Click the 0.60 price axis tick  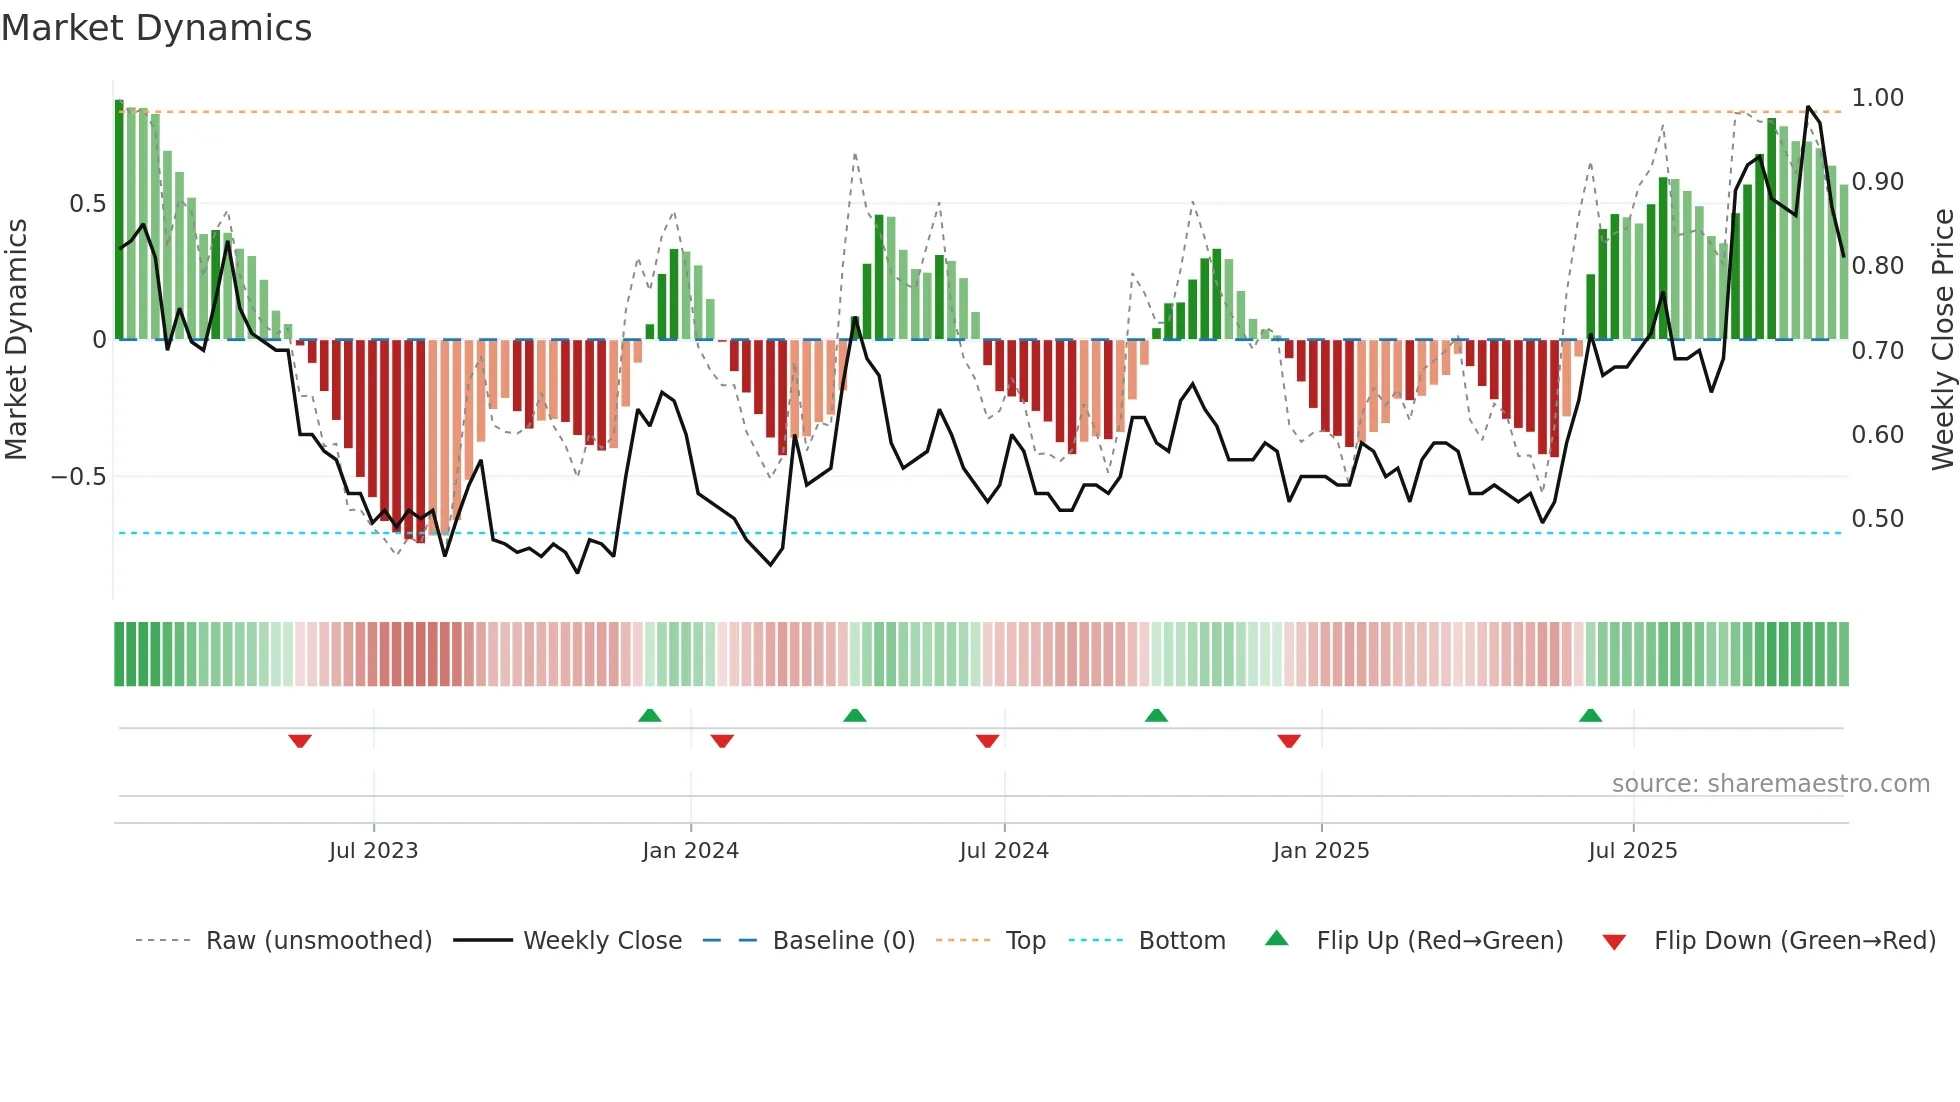1878,434
